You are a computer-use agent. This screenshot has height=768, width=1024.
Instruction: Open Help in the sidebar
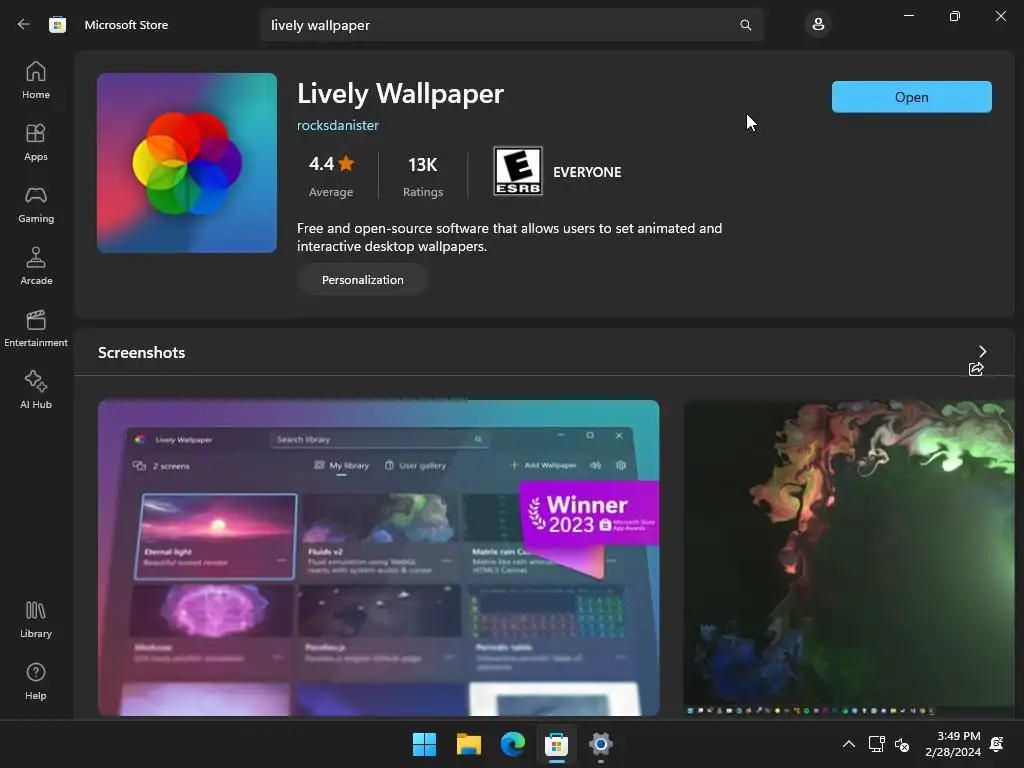(x=36, y=682)
